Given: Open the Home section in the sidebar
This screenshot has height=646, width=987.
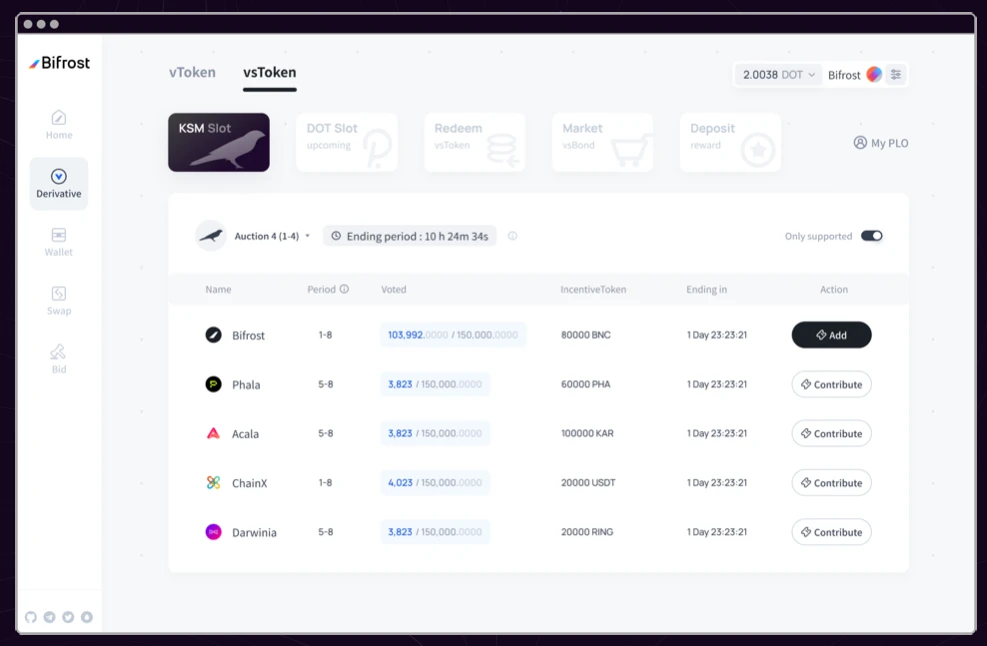Looking at the screenshot, I should pyautogui.click(x=59, y=125).
